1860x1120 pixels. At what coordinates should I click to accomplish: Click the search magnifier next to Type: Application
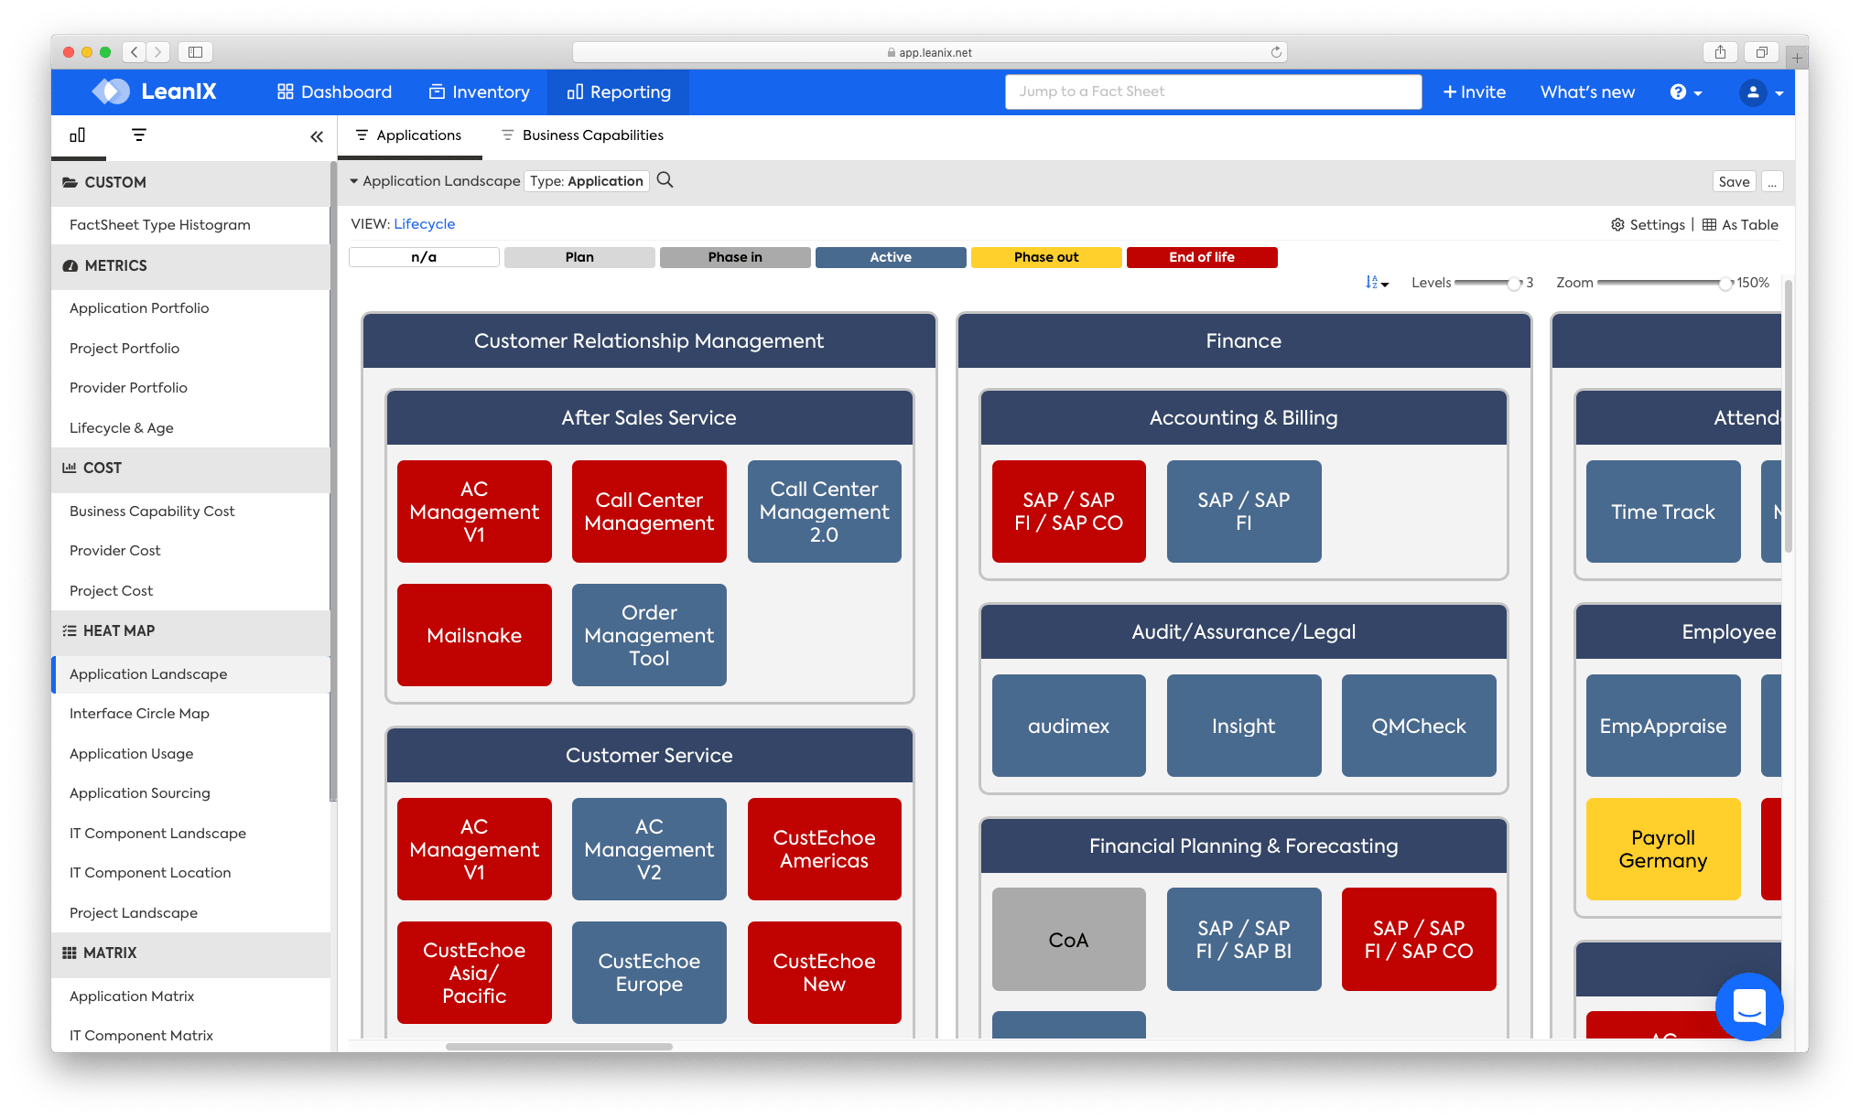pyautogui.click(x=665, y=181)
